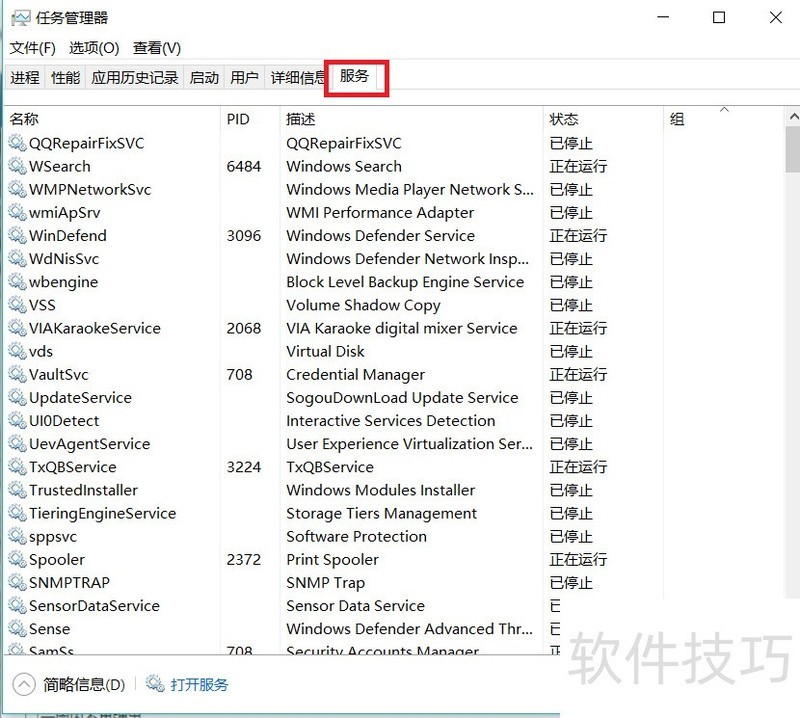
Task: Click the gear icon beside UI0Detect
Action: (17, 420)
